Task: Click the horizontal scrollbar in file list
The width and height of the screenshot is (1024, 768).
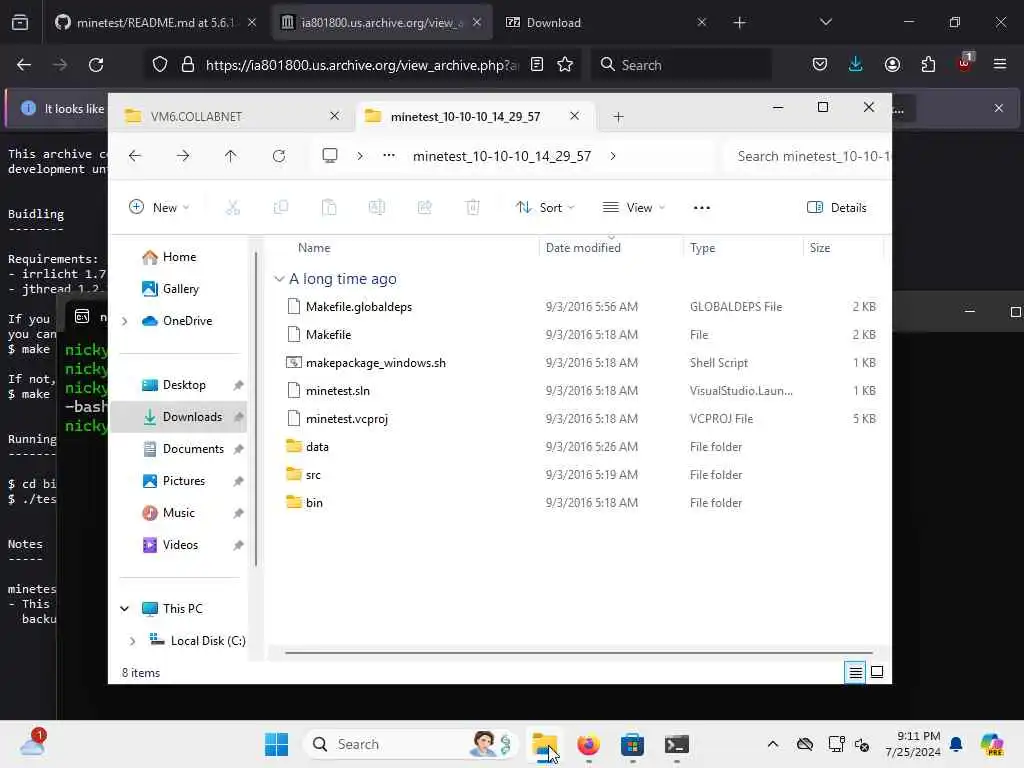Action: click(x=578, y=652)
